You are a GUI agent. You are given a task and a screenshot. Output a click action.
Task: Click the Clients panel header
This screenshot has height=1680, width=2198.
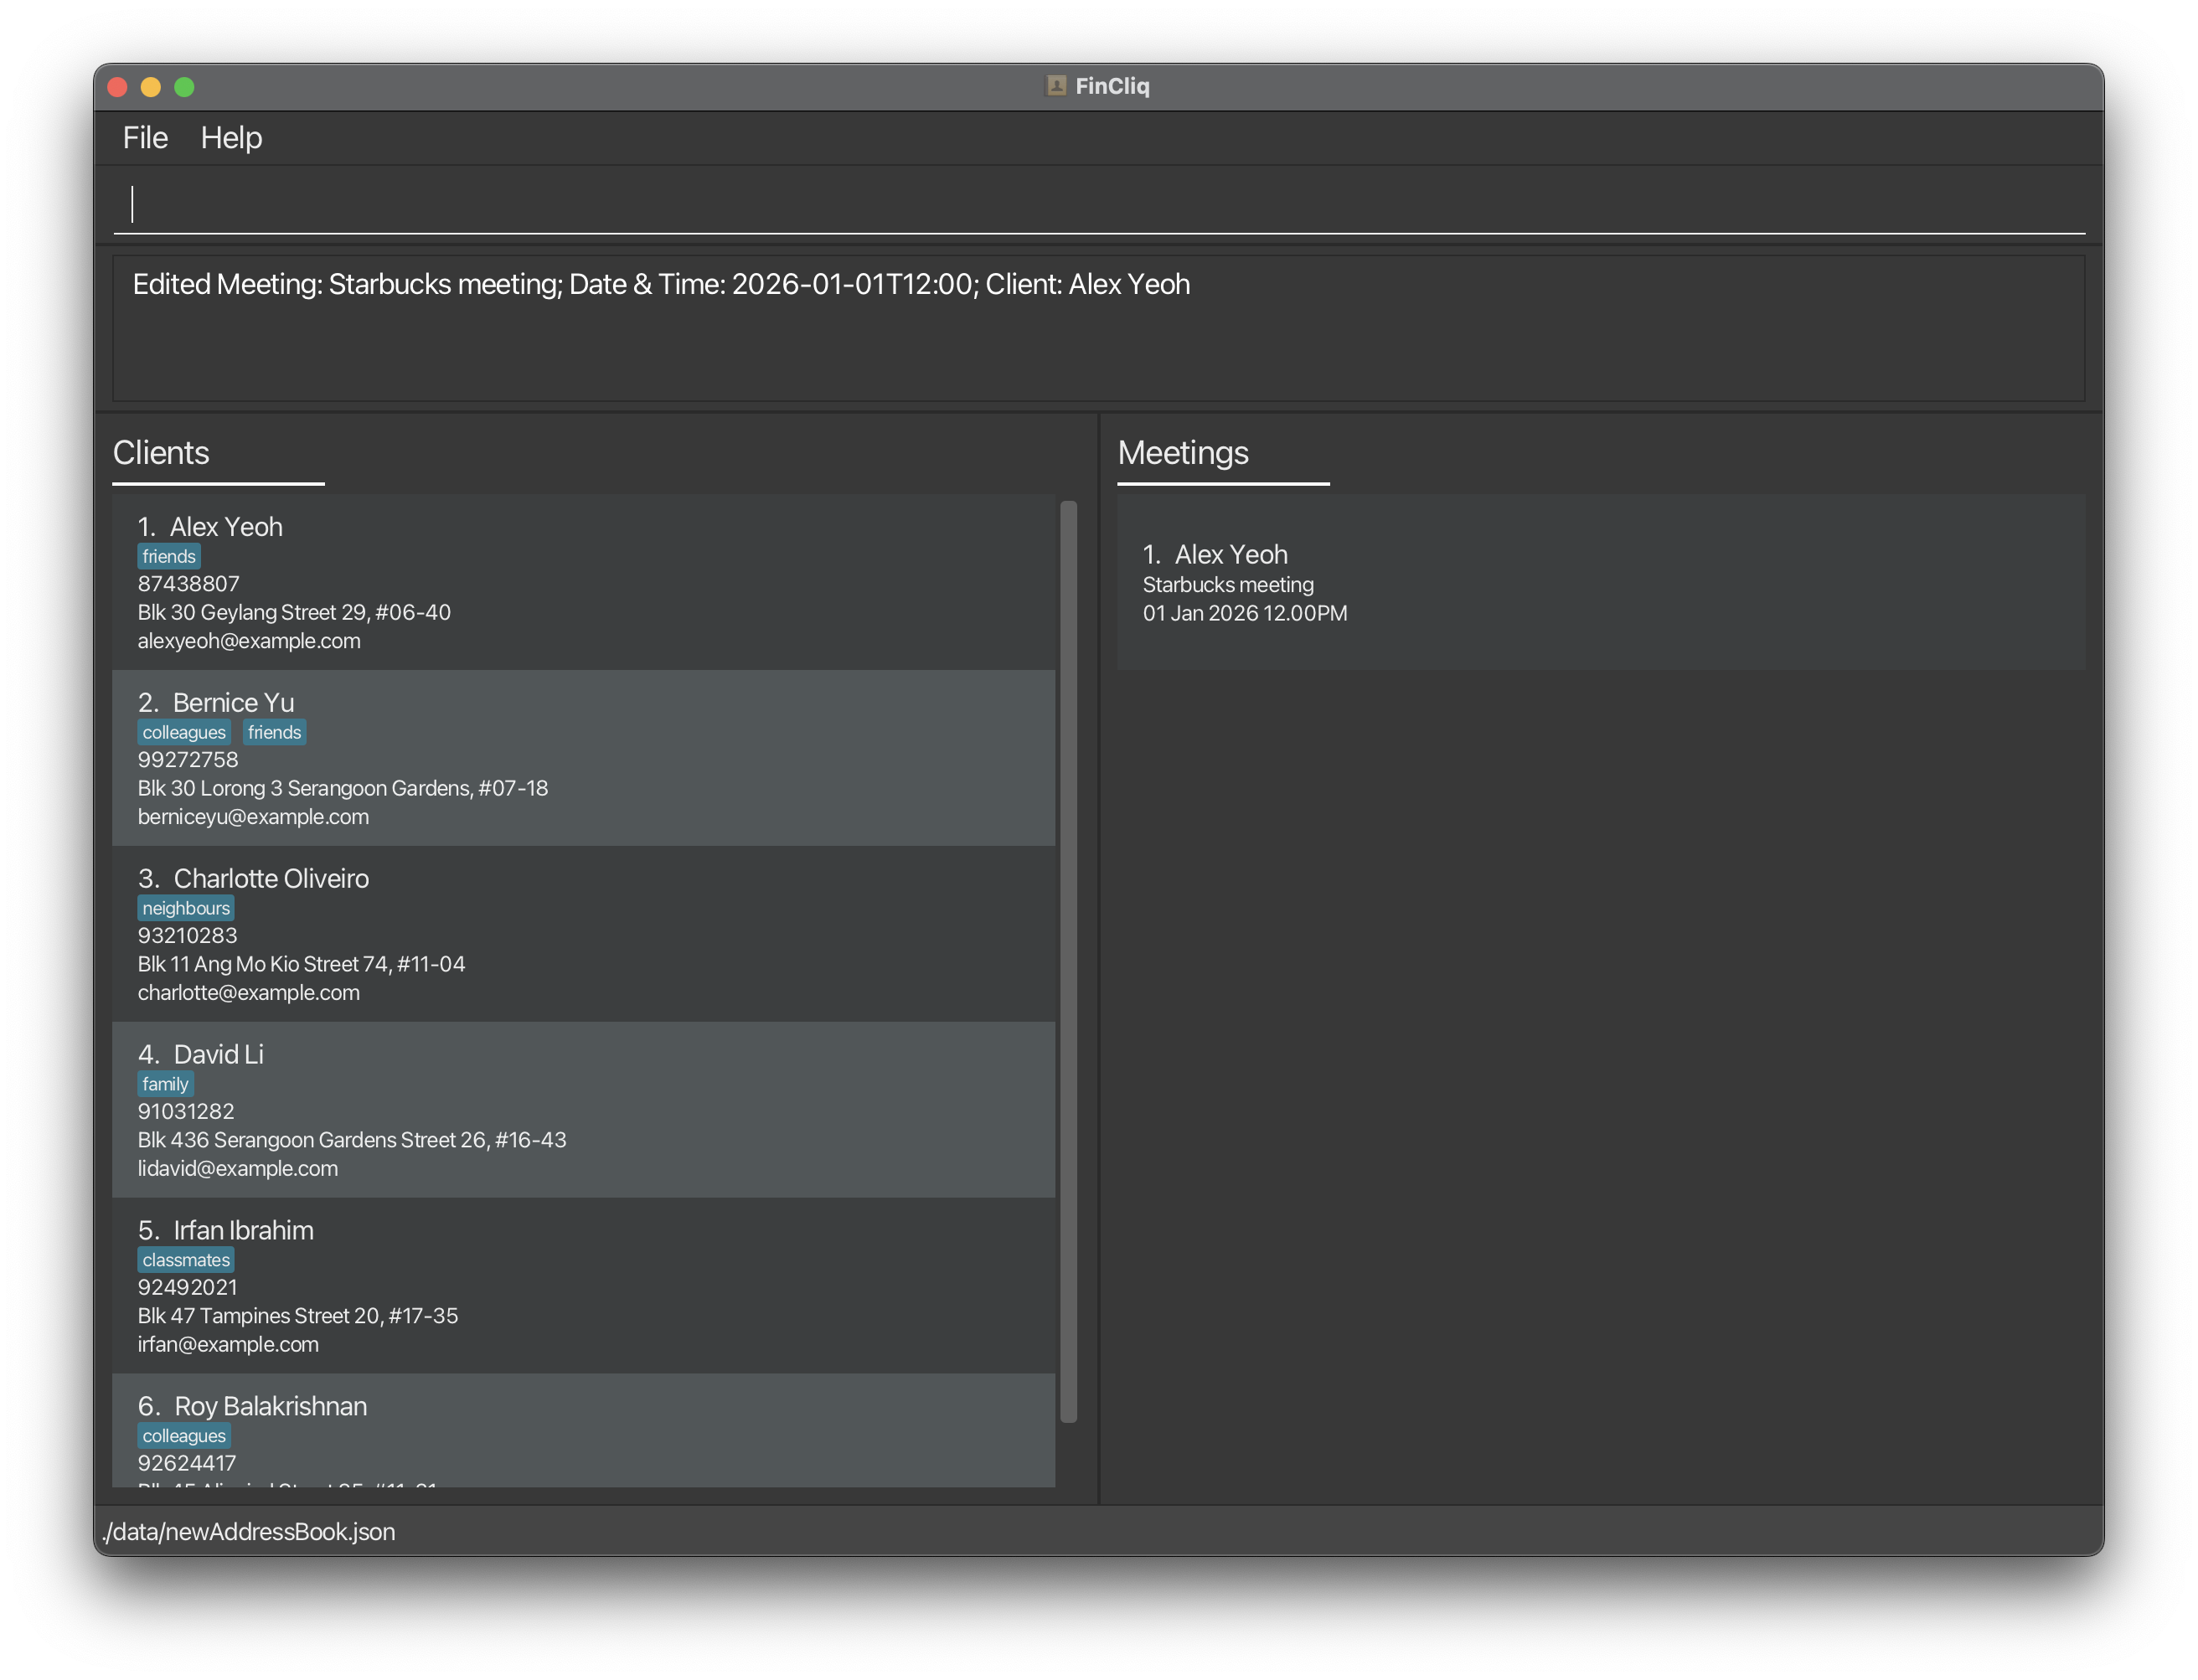pos(161,451)
